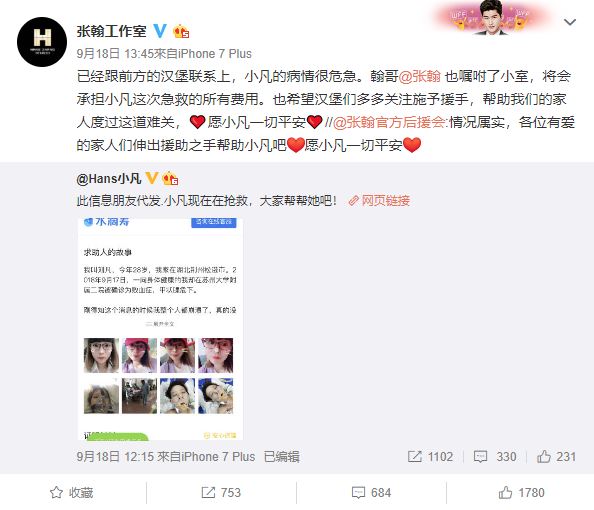Like the original post with 231 likes
The image size is (594, 510).
pyautogui.click(x=556, y=456)
